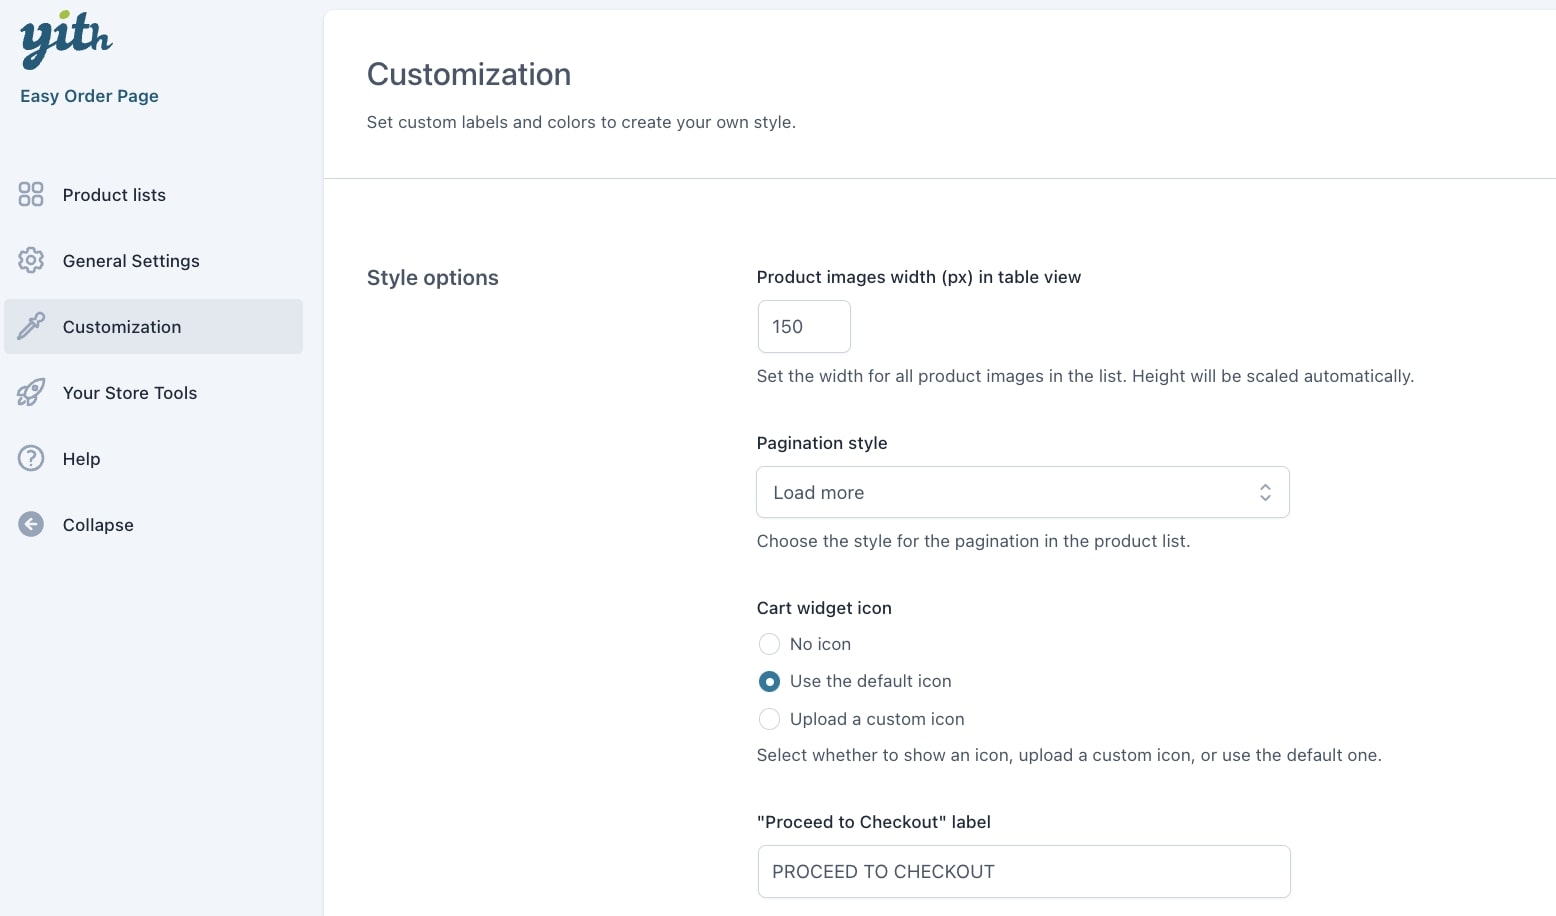Click the General Settings gear icon

point(31,260)
